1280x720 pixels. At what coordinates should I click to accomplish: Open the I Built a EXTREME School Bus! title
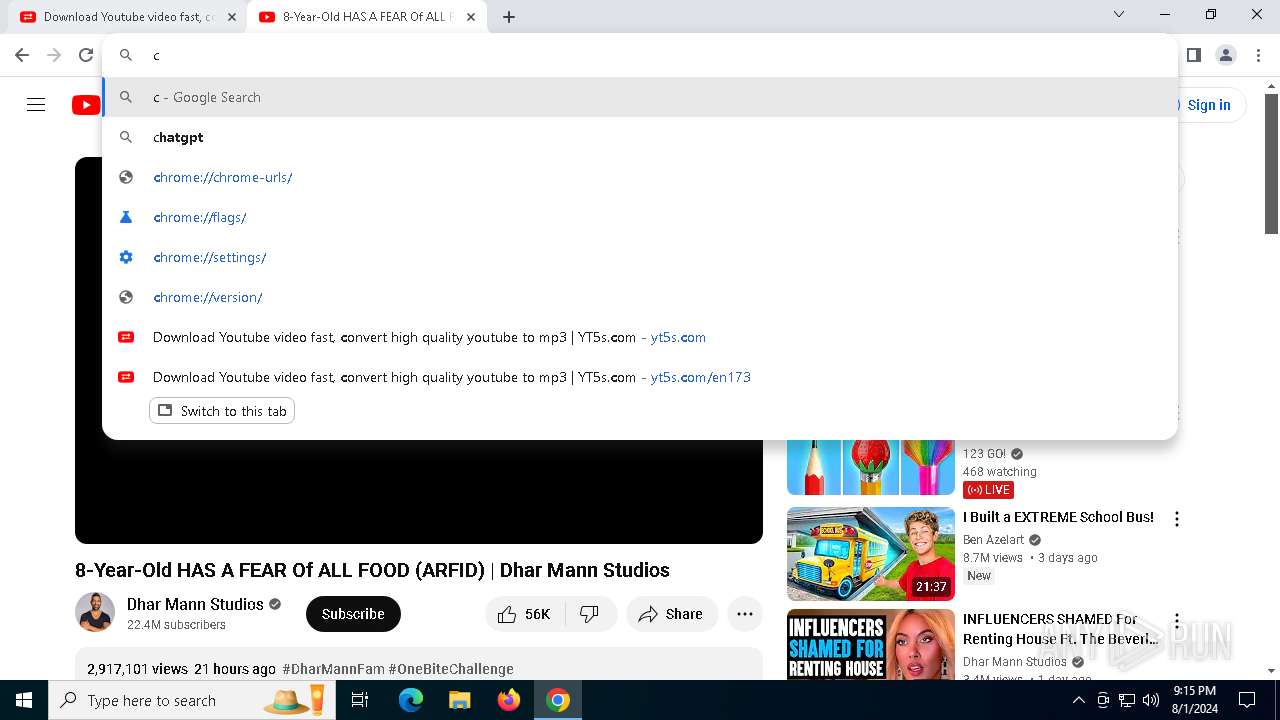click(1058, 517)
